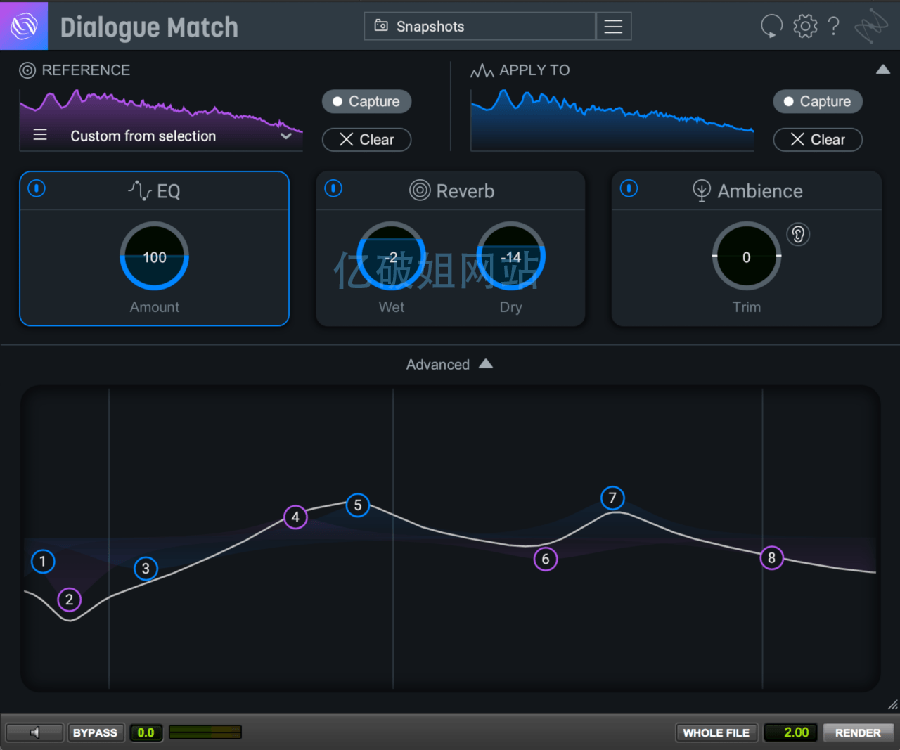Collapse the top profile panel arrow
The width and height of the screenshot is (900, 750).
883,69
